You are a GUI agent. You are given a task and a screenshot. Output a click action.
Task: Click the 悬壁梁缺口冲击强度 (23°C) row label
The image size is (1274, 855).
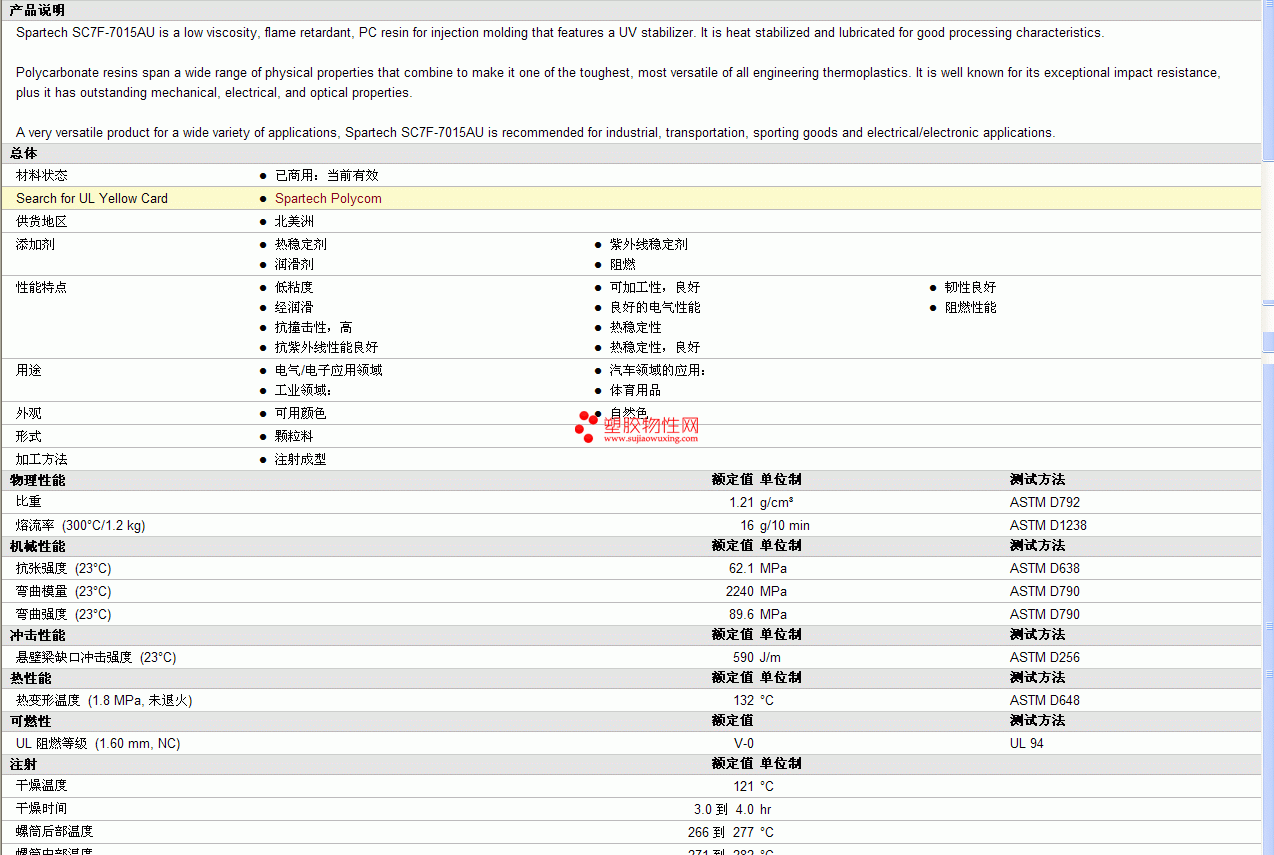click(96, 657)
